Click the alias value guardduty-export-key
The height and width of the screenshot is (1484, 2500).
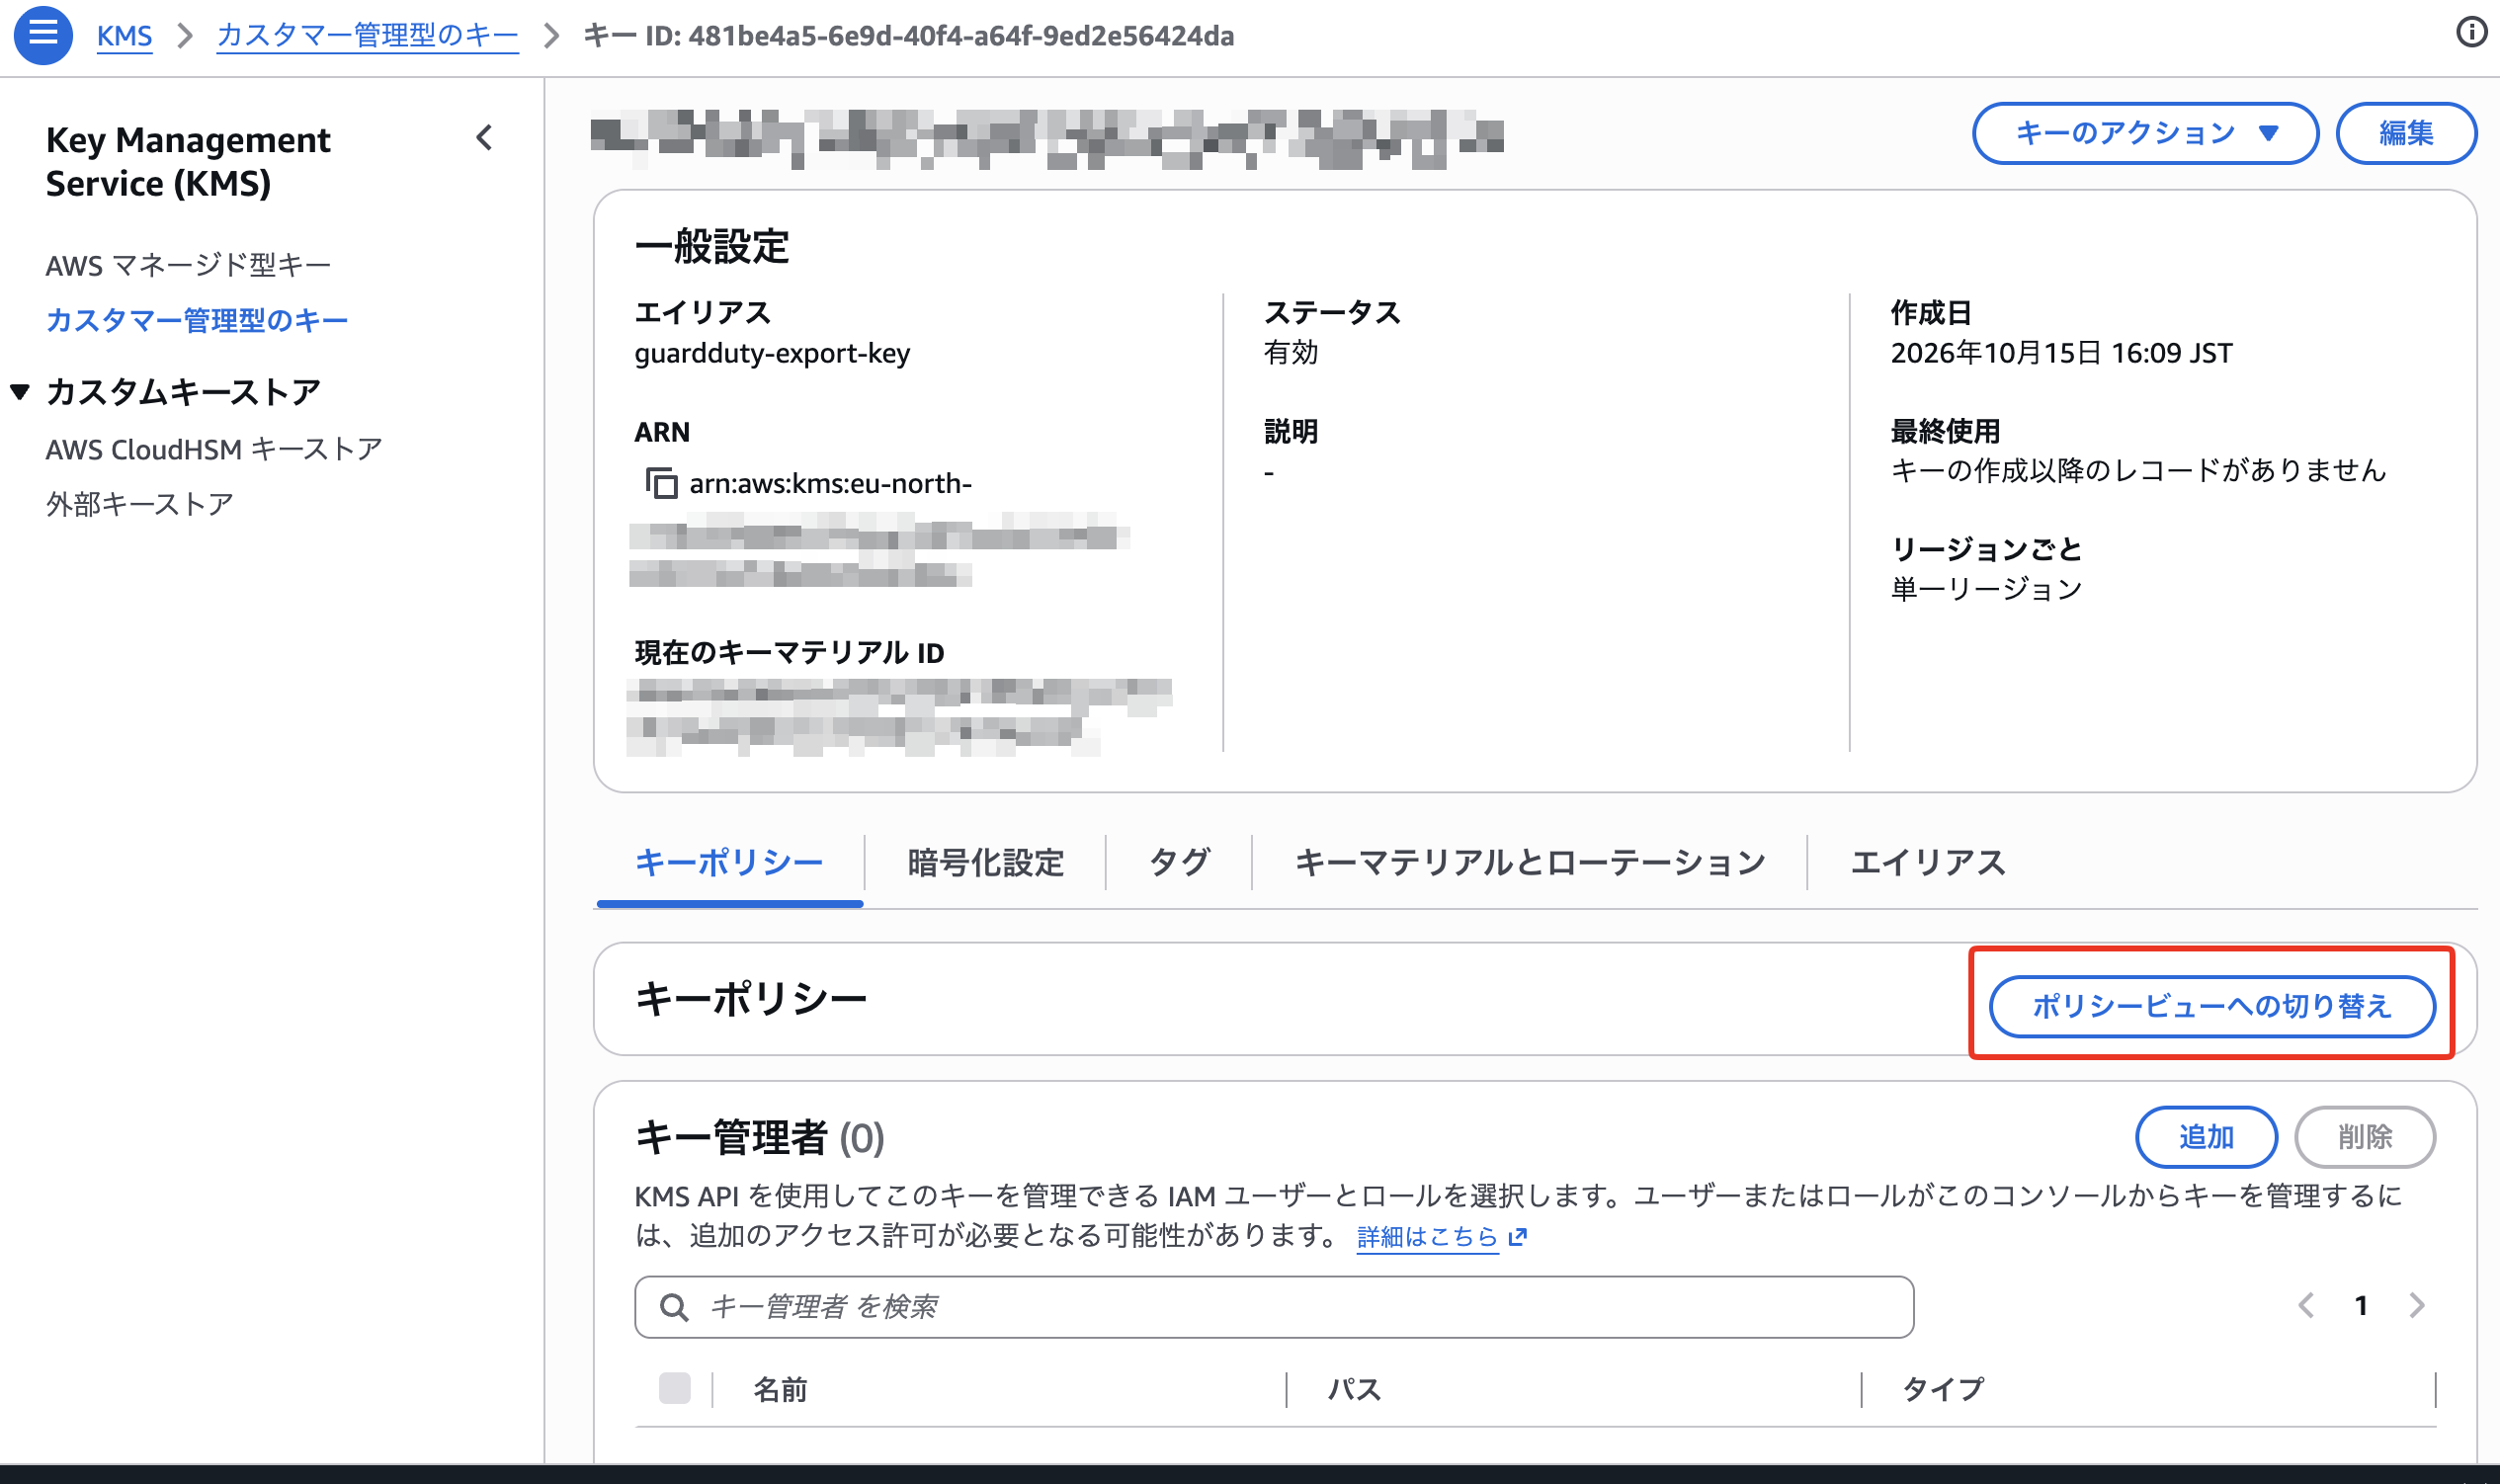pyautogui.click(x=772, y=353)
